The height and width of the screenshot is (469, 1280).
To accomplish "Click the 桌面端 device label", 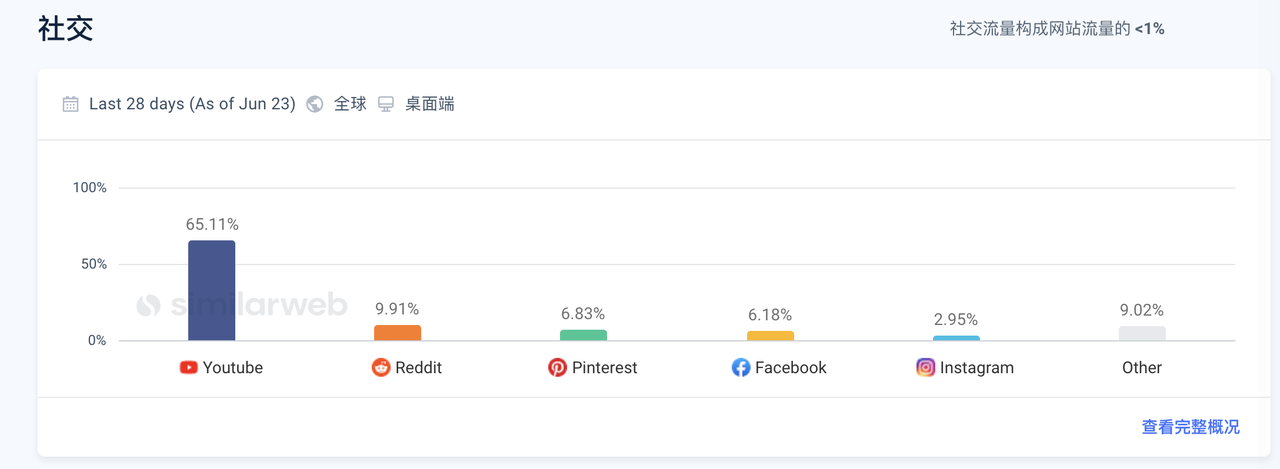I will [430, 104].
